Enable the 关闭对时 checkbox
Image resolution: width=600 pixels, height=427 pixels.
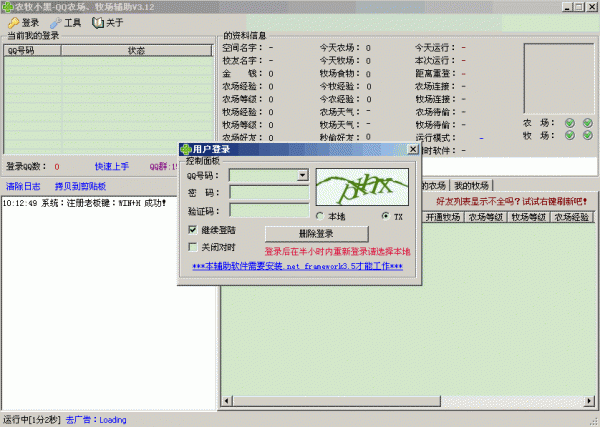[192, 247]
